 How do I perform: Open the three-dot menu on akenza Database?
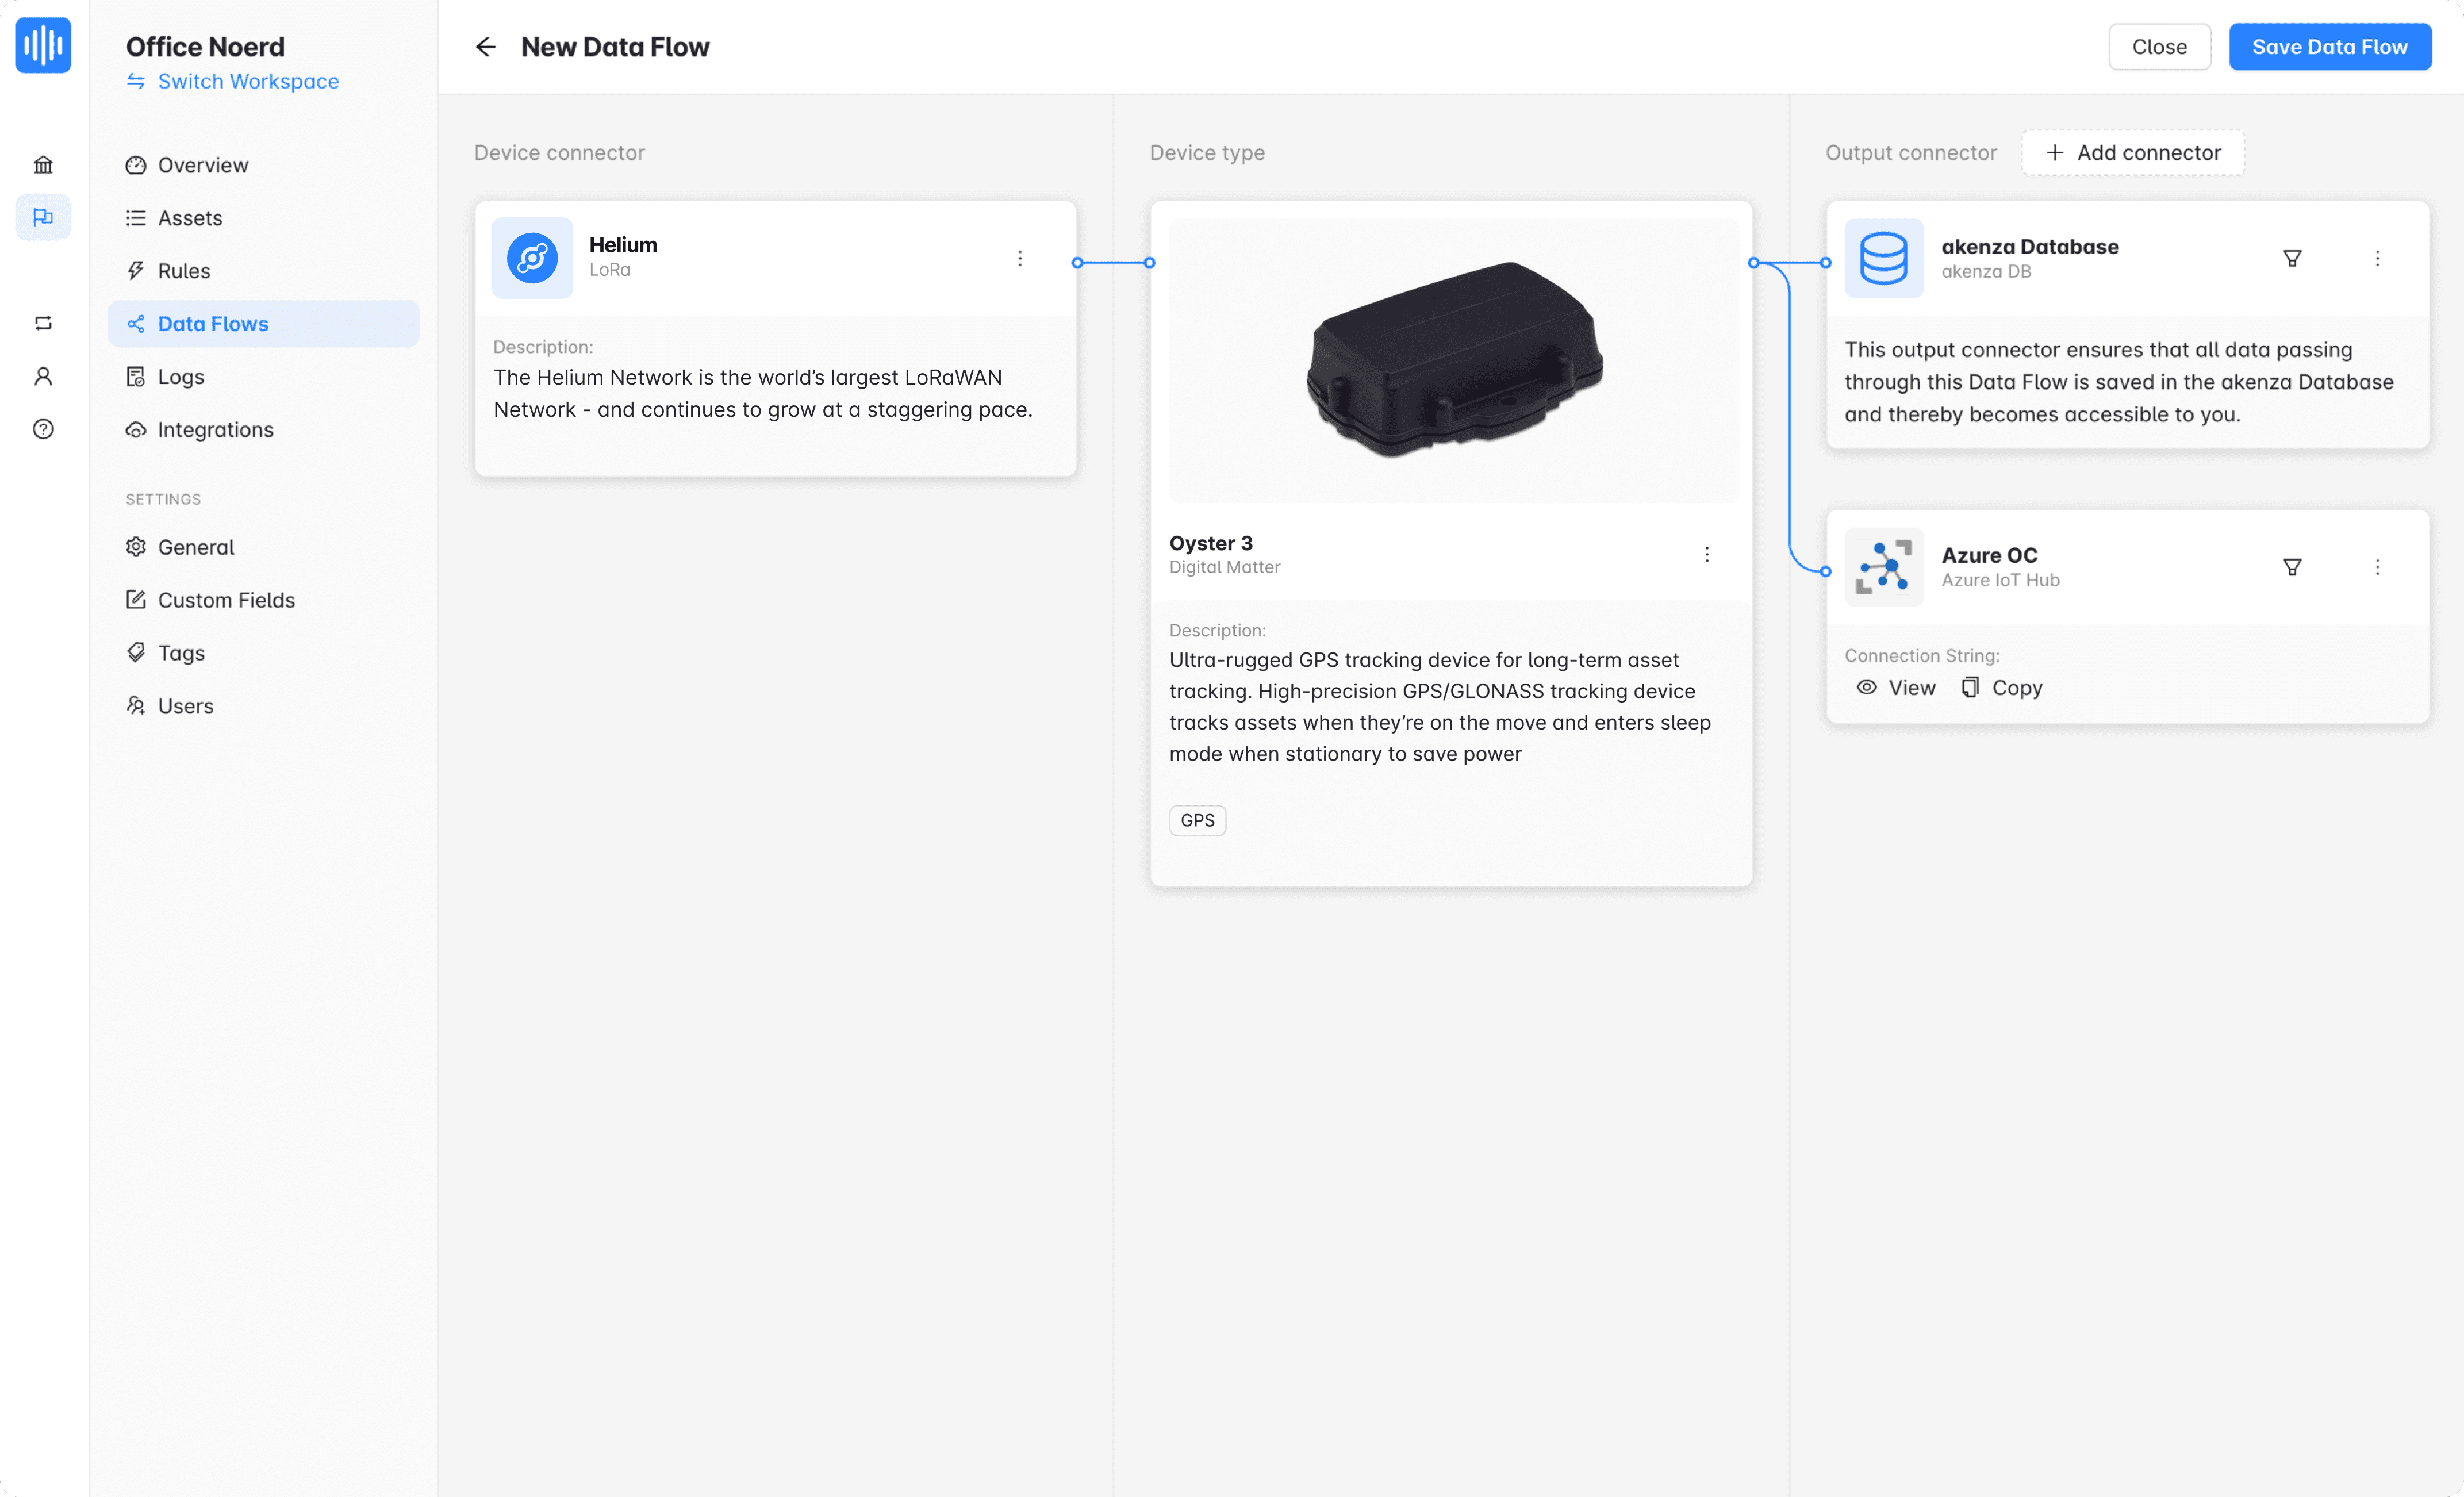tap(2379, 258)
